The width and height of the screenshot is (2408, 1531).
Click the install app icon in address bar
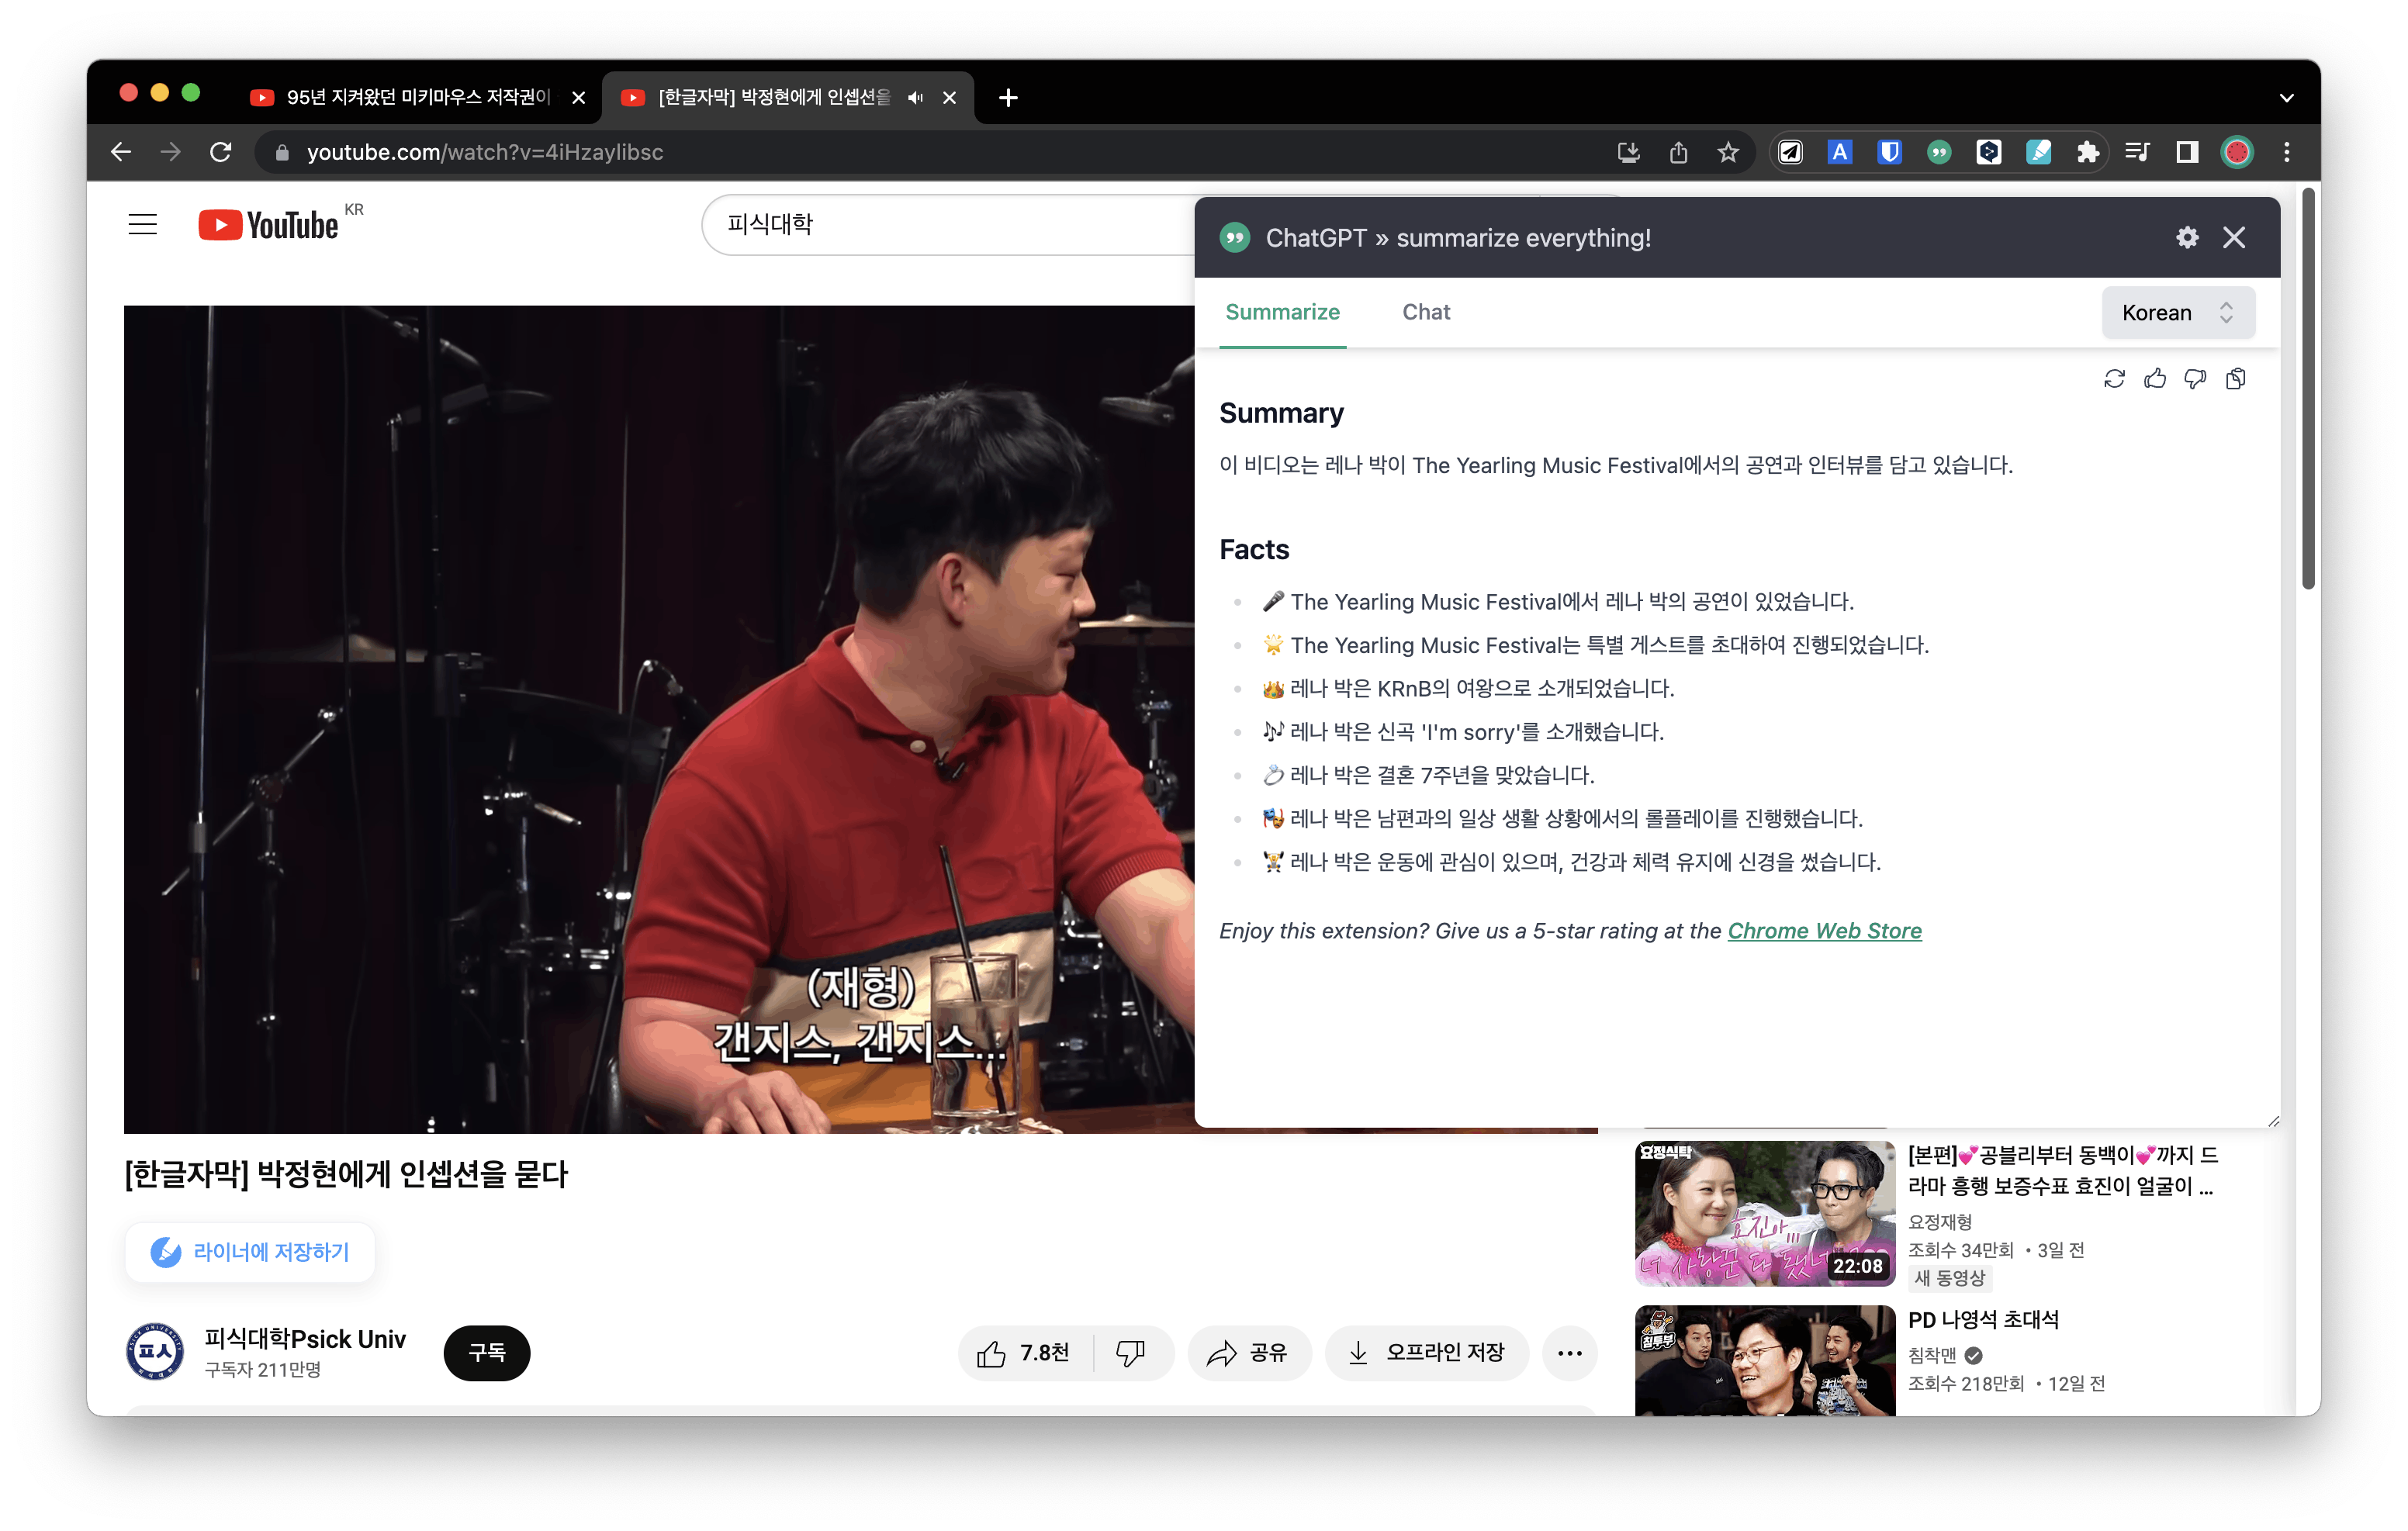(x=1628, y=152)
